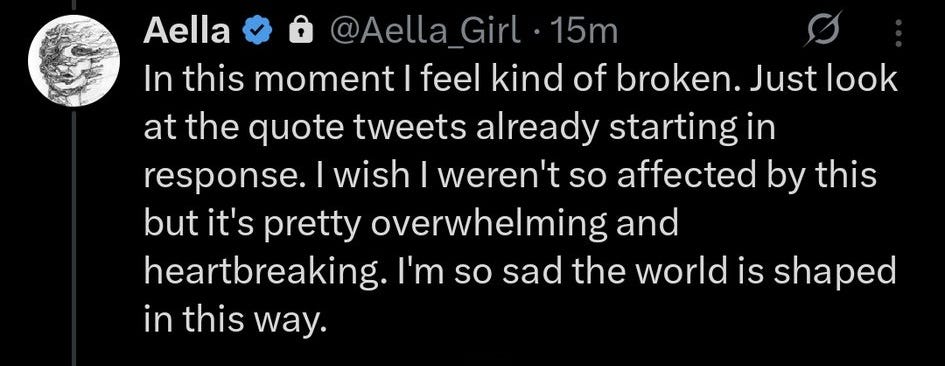
Task: Click the final line 'in this way.'
Action: [x=235, y=320]
